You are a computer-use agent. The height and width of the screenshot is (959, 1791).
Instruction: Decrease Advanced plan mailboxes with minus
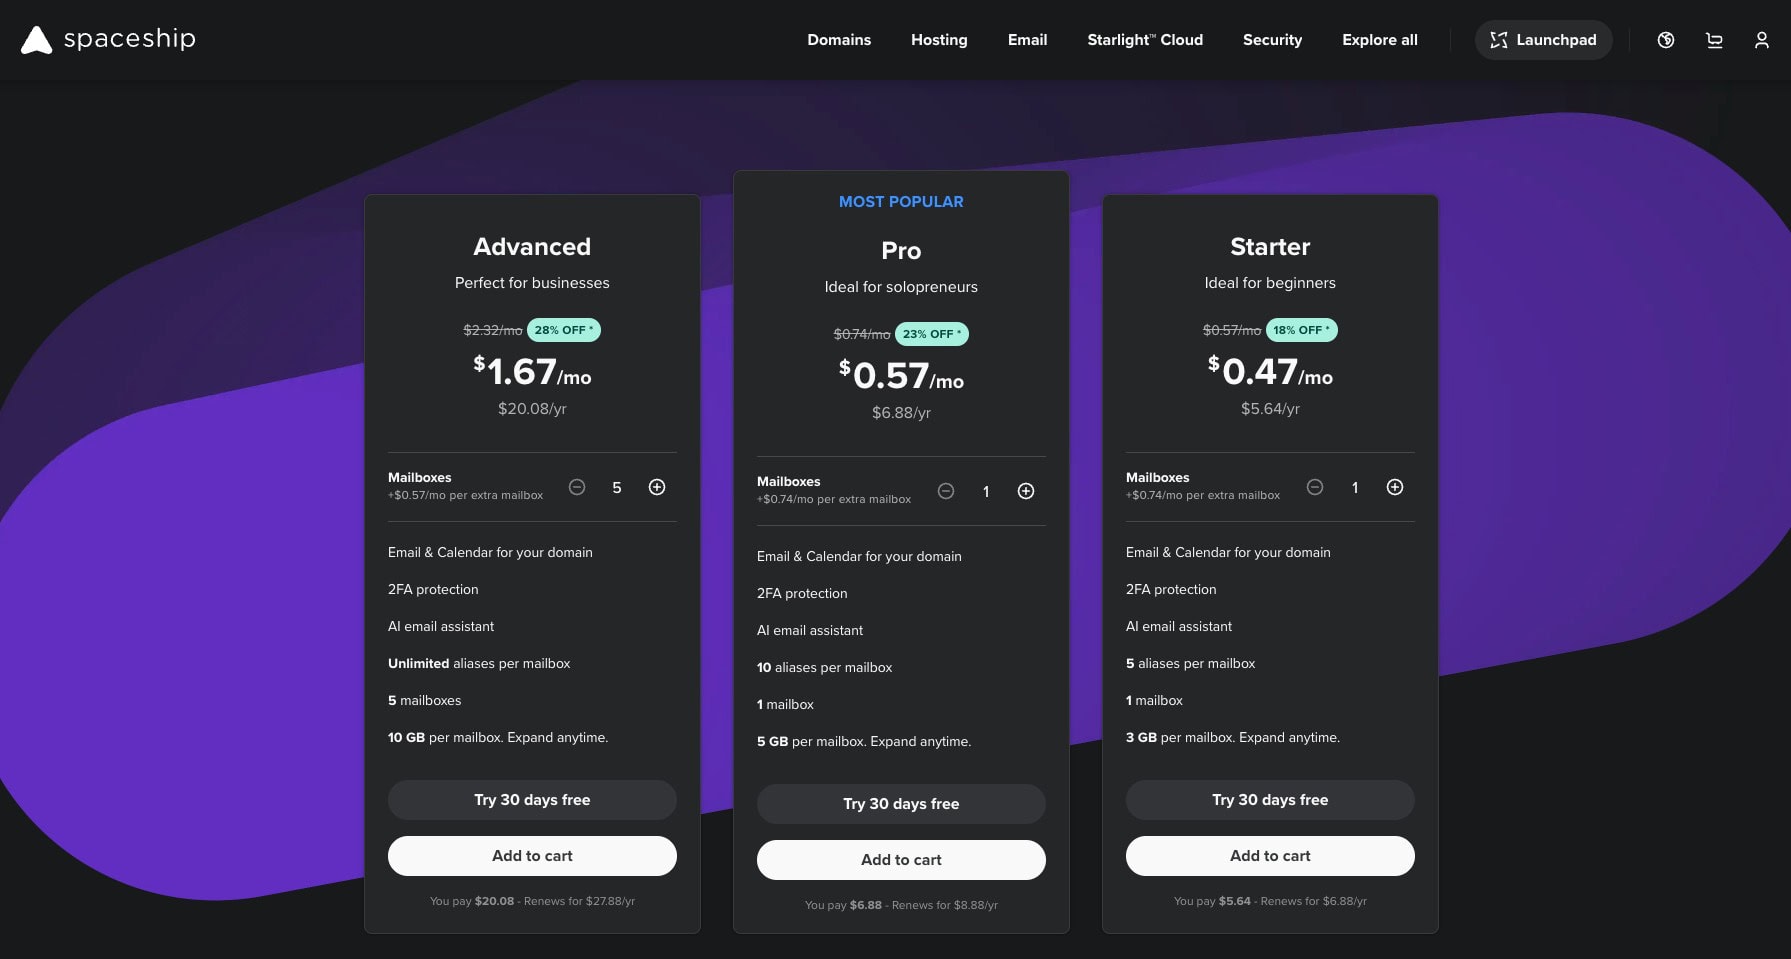click(577, 487)
